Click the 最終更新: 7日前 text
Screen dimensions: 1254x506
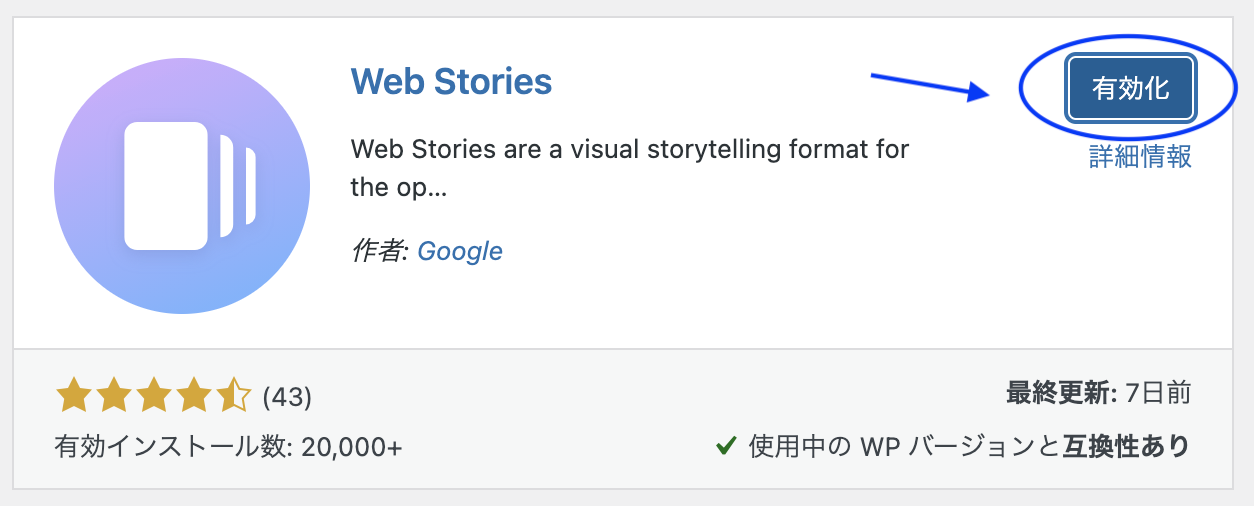click(1098, 393)
